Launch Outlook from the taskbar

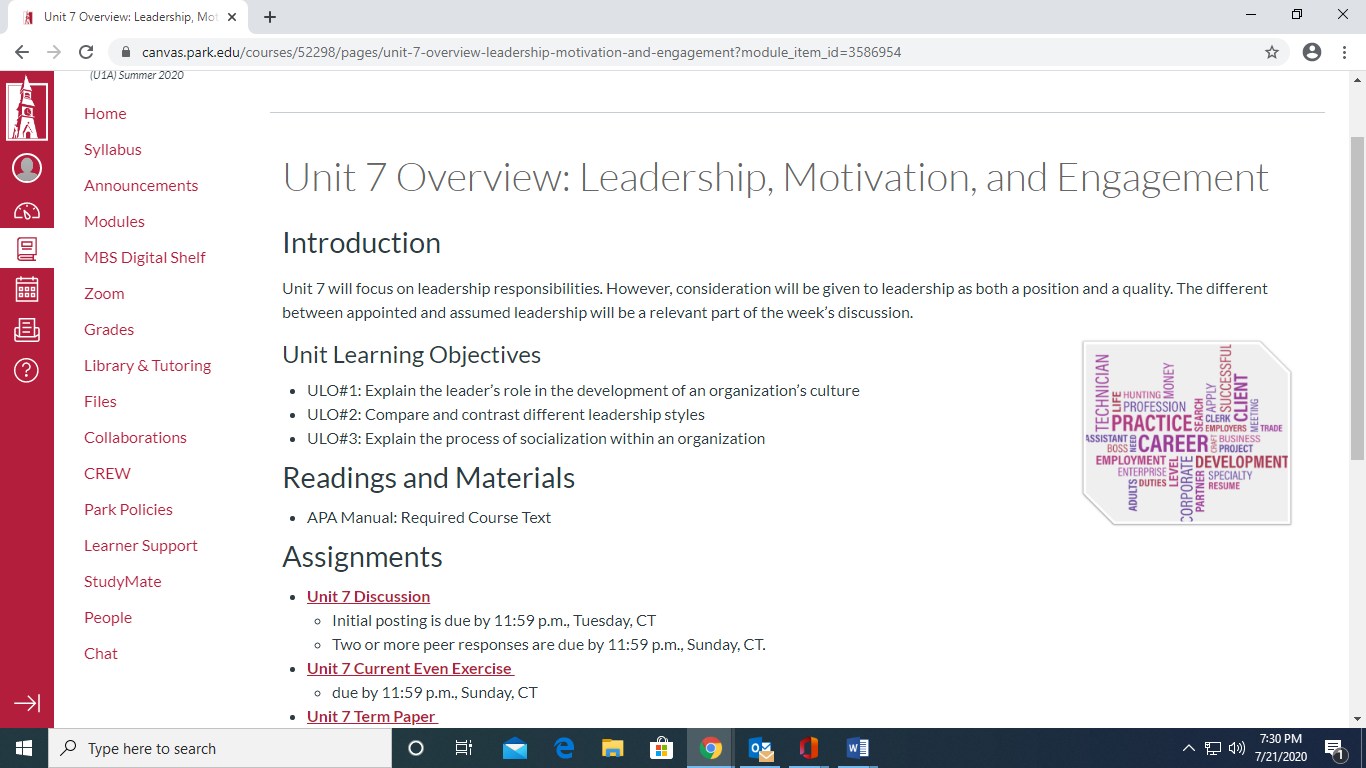point(760,748)
